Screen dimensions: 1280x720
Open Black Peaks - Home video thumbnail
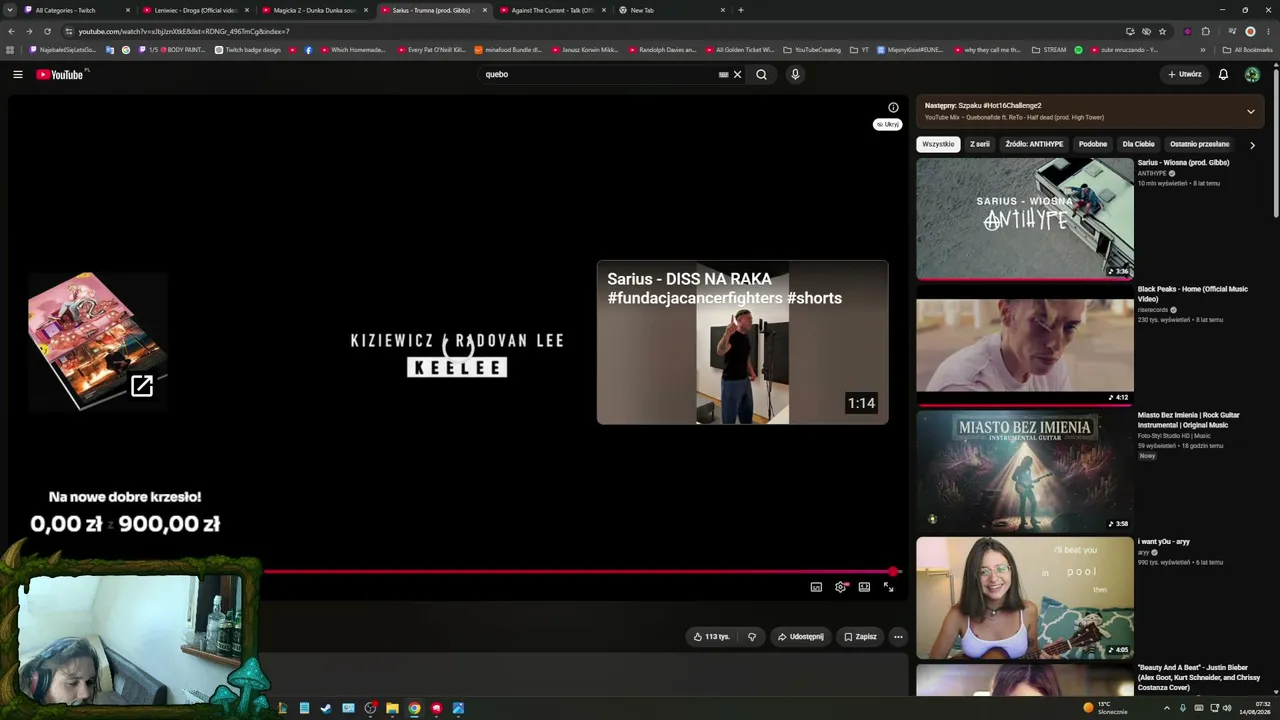point(1025,345)
